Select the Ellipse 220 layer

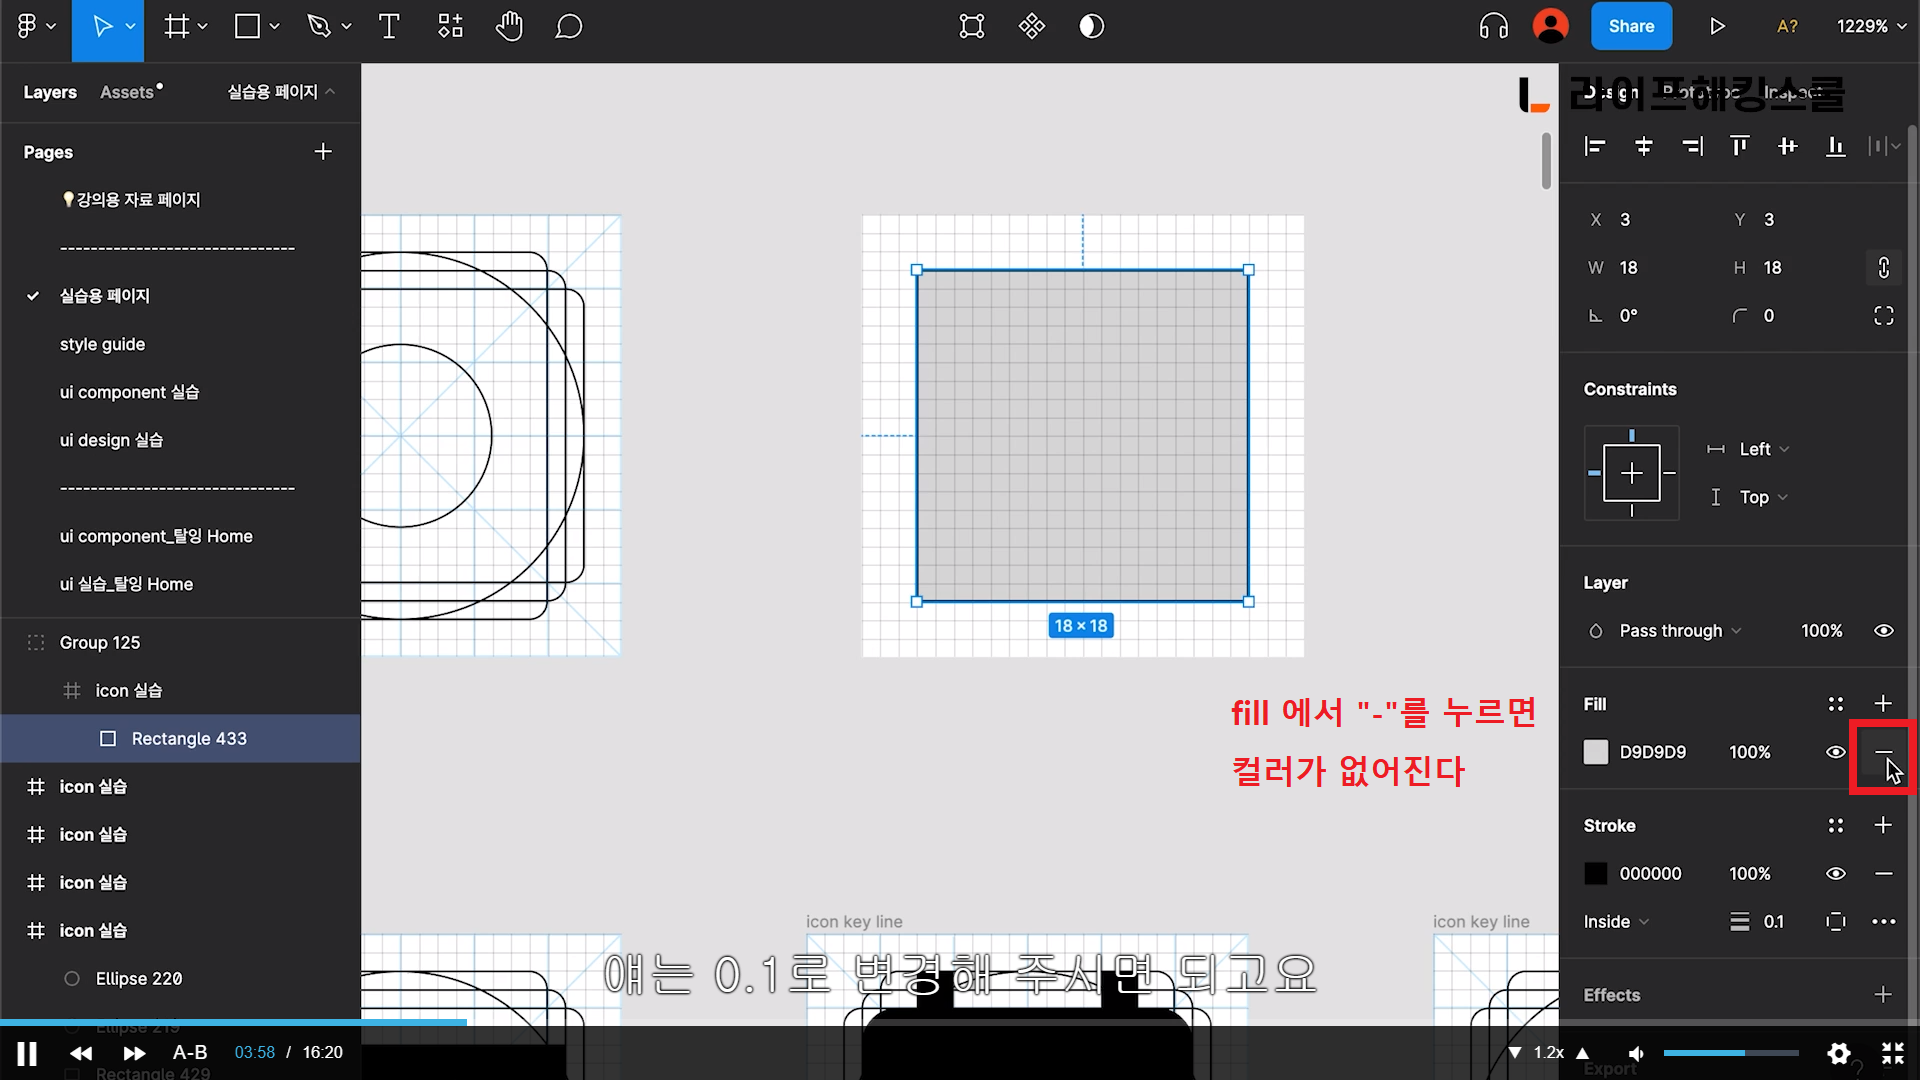[139, 979]
